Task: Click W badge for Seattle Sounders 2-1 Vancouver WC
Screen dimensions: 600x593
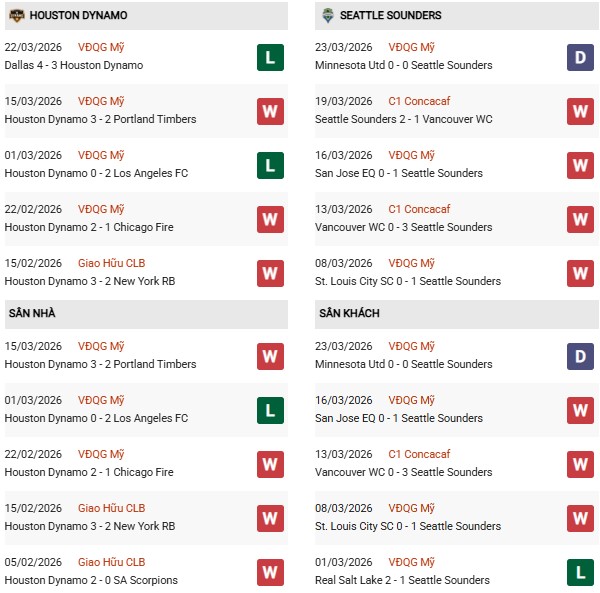Action: pyautogui.click(x=581, y=111)
